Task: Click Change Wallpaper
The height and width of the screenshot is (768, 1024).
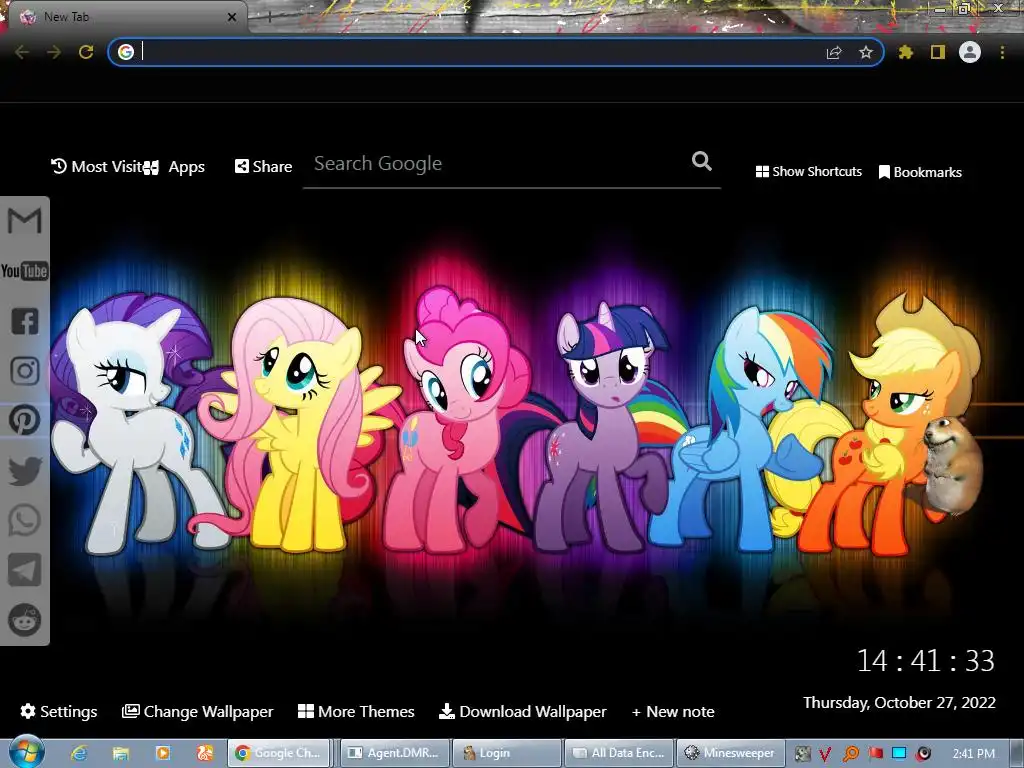Action: [197, 711]
